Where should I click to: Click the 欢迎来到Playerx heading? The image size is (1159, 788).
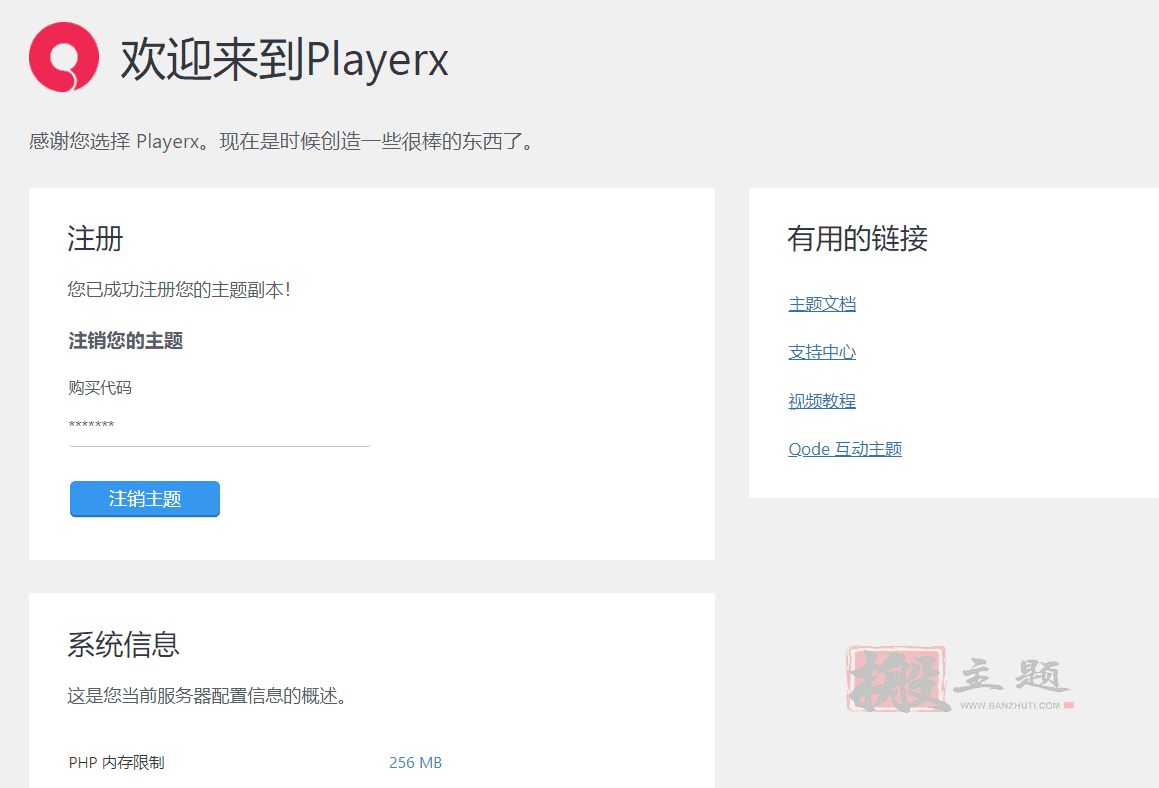click(285, 59)
